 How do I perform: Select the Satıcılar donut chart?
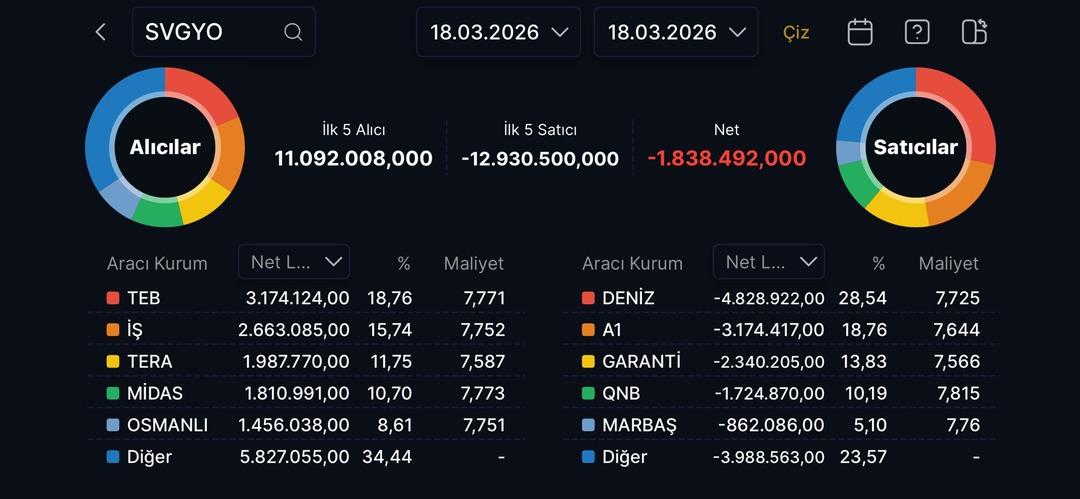click(x=916, y=147)
